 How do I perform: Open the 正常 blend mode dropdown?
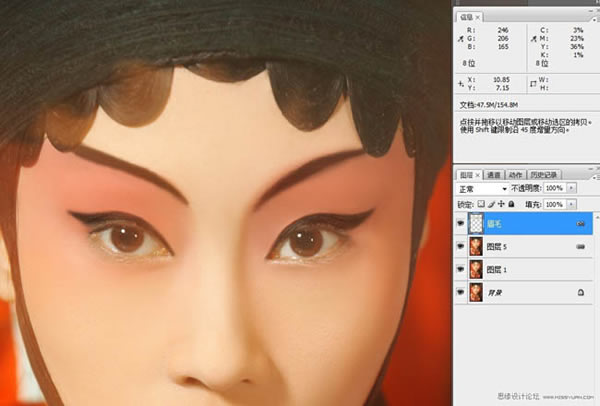pos(482,189)
